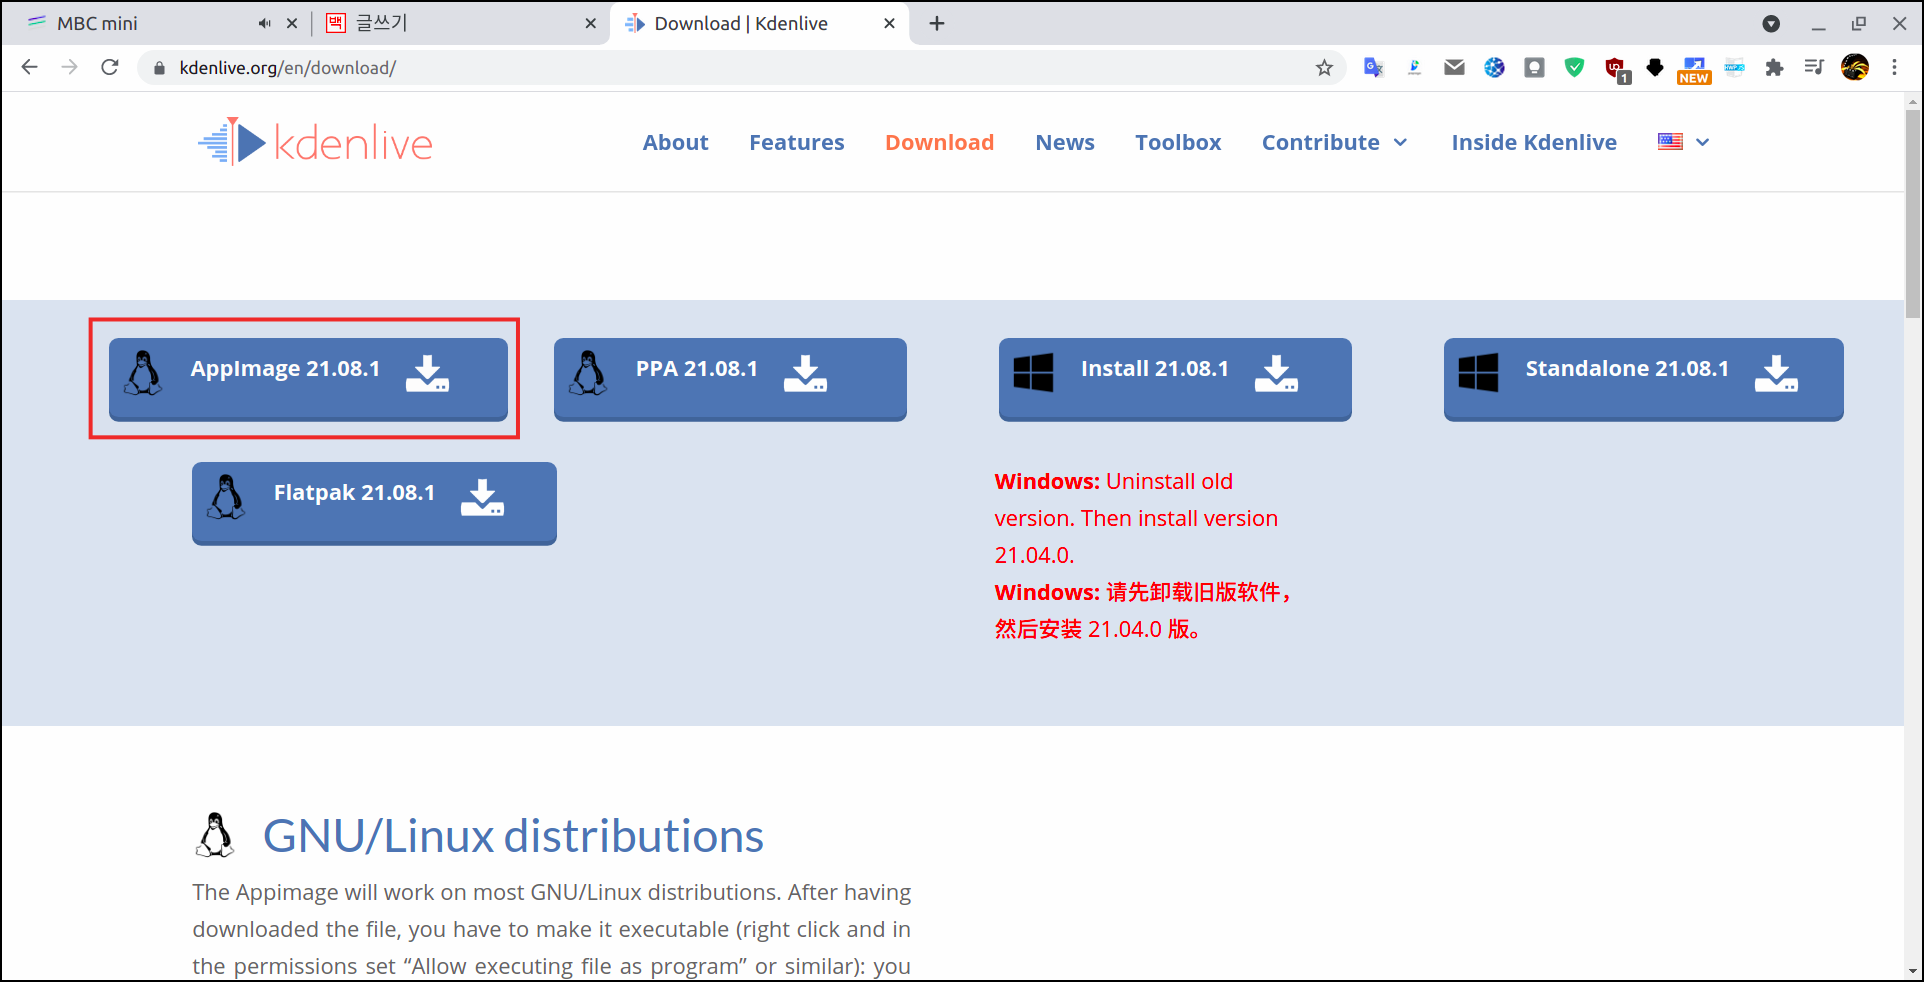Download the Windows Install 21.08.1 version

coord(1175,379)
